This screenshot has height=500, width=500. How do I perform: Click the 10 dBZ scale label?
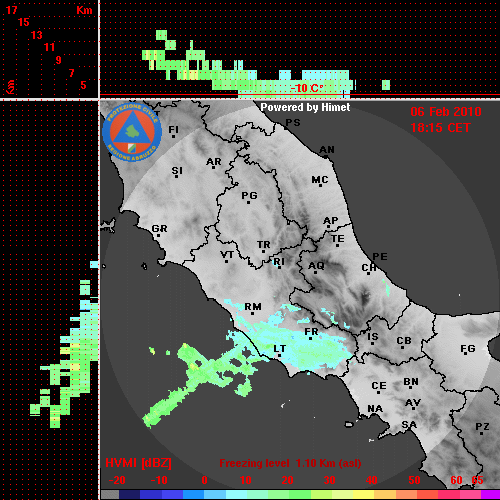[246, 480]
